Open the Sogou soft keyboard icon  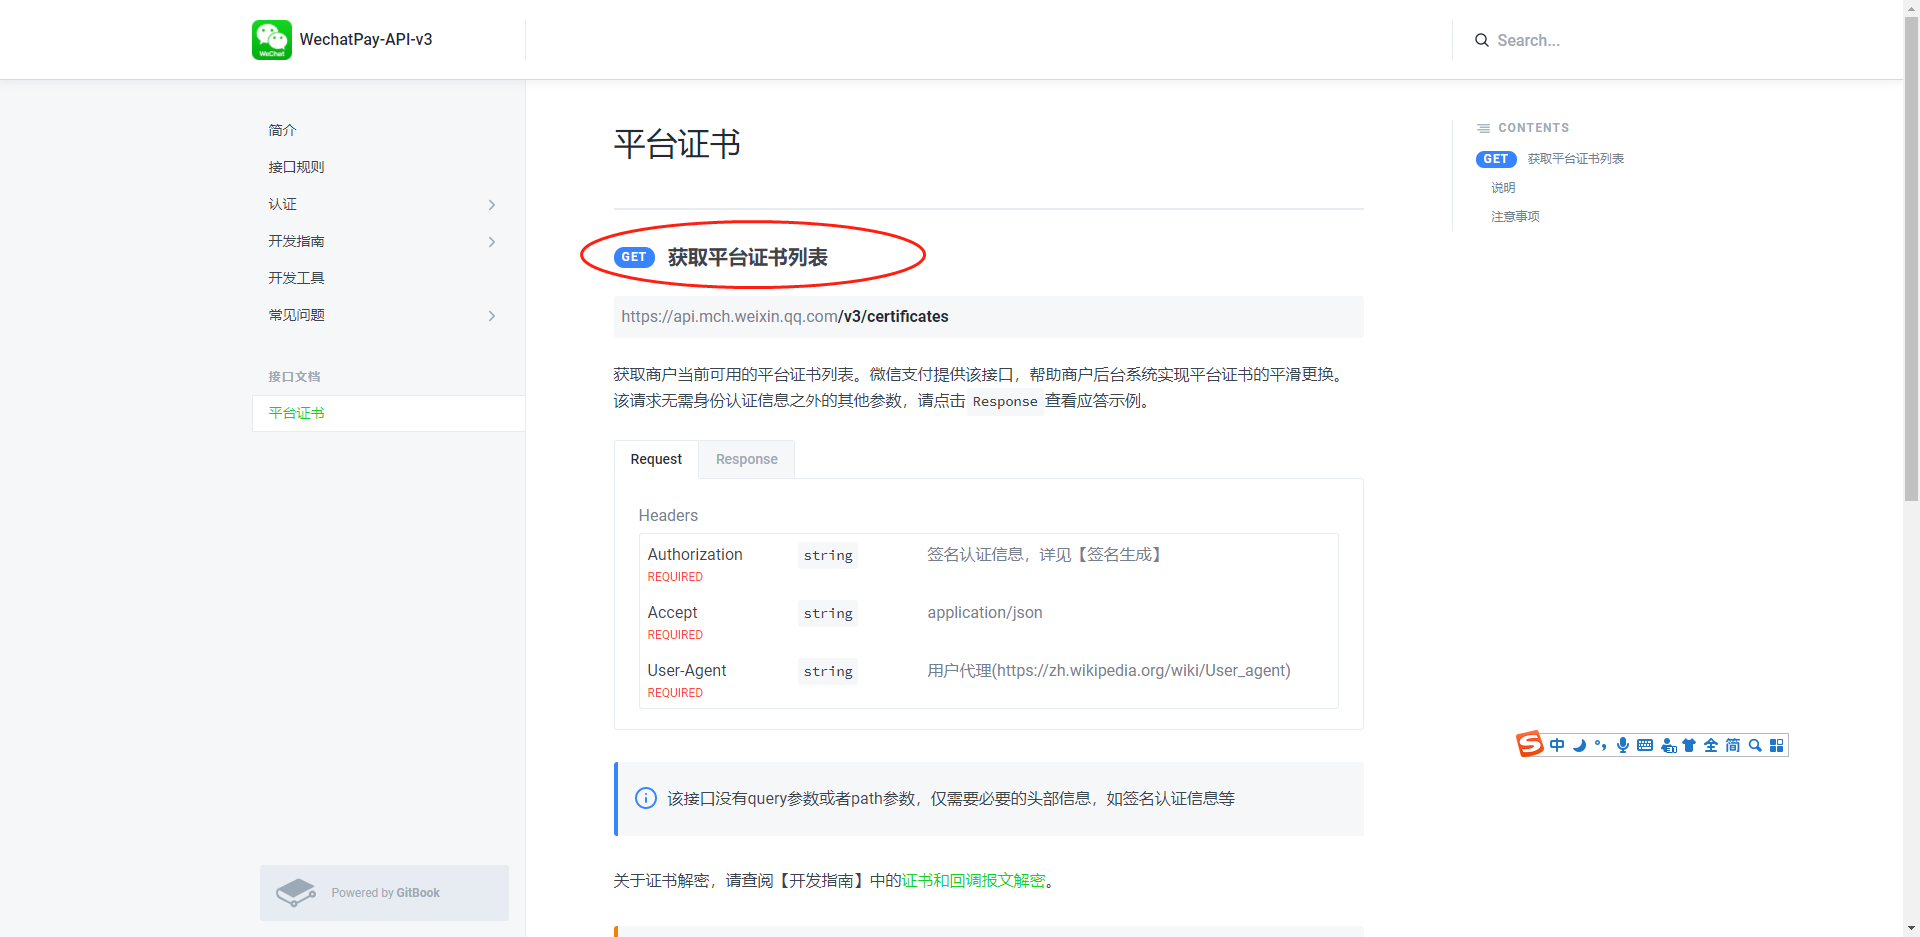(x=1645, y=745)
